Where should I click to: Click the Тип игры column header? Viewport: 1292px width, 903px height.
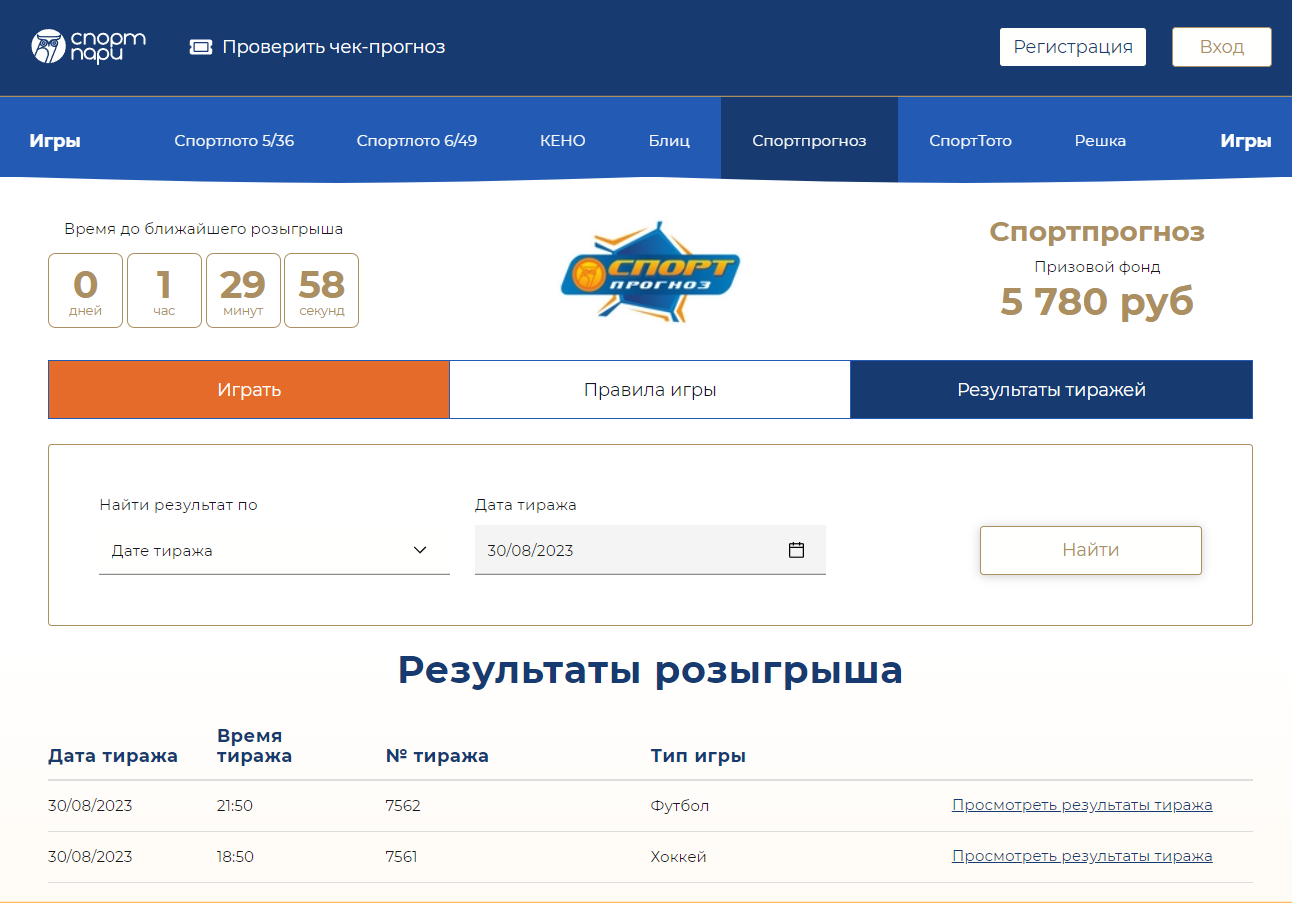click(698, 756)
